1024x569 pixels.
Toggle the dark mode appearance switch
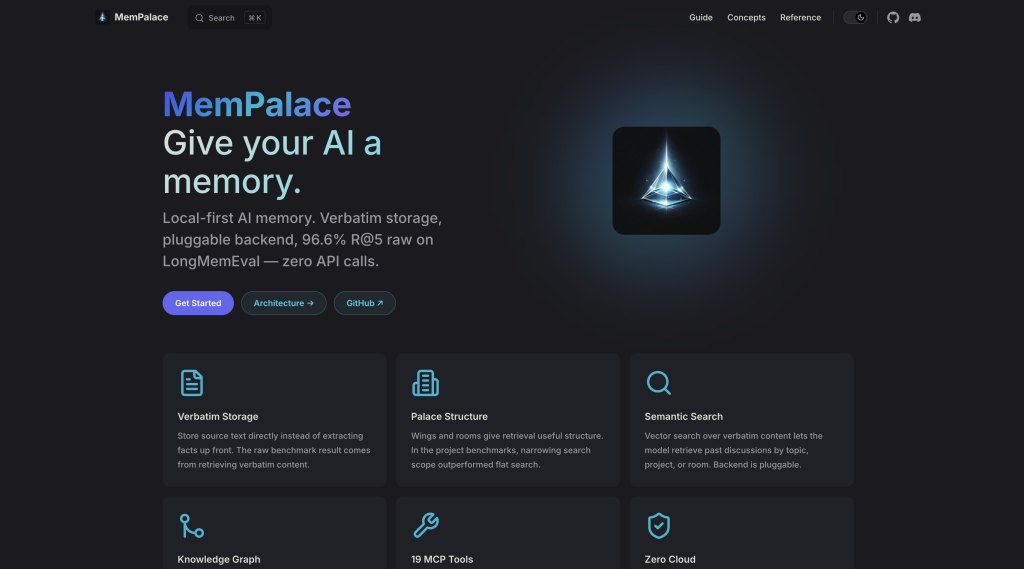855,18
